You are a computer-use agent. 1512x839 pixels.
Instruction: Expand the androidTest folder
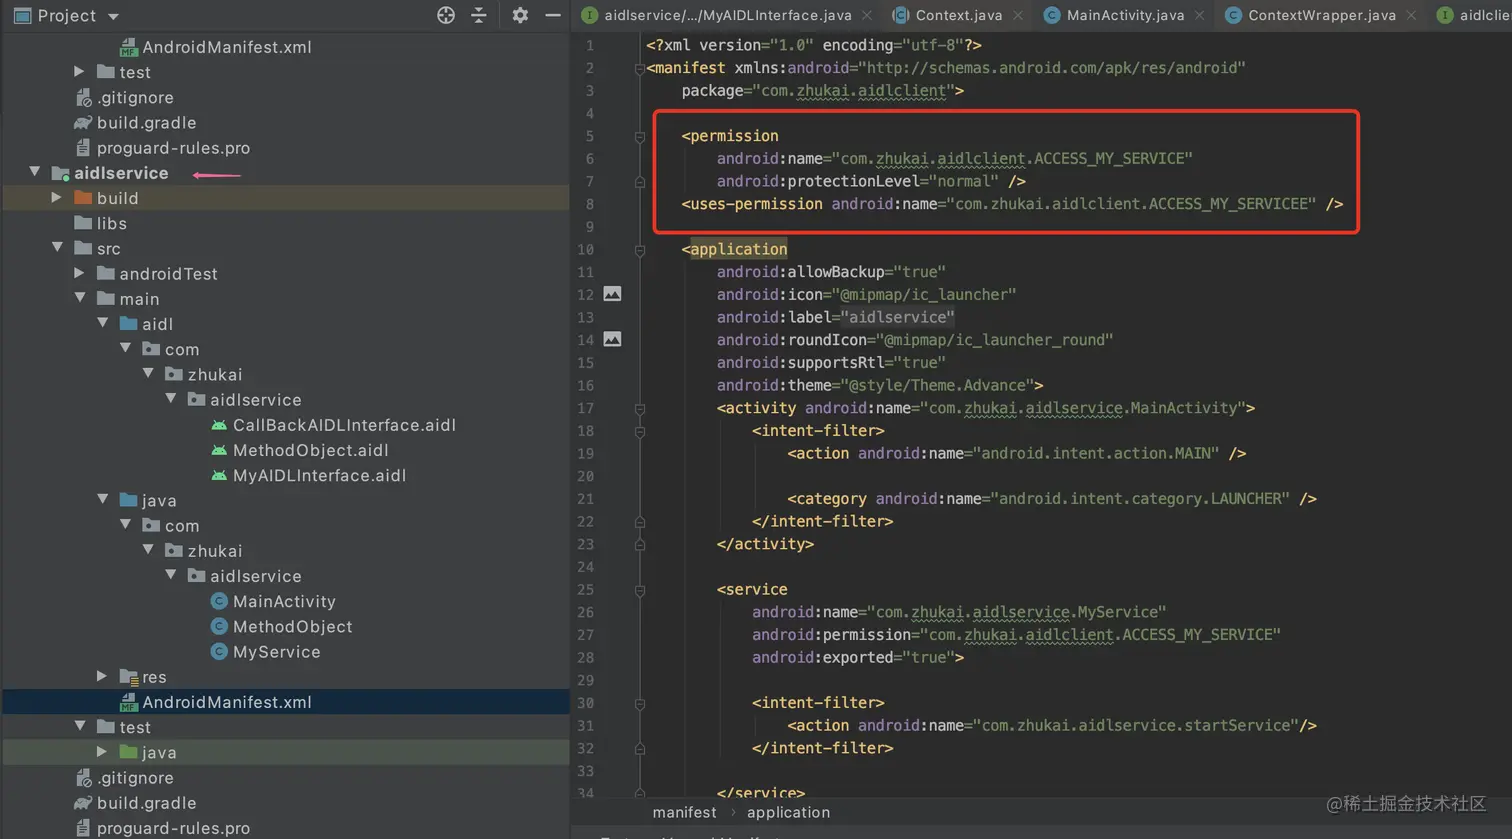(x=80, y=273)
